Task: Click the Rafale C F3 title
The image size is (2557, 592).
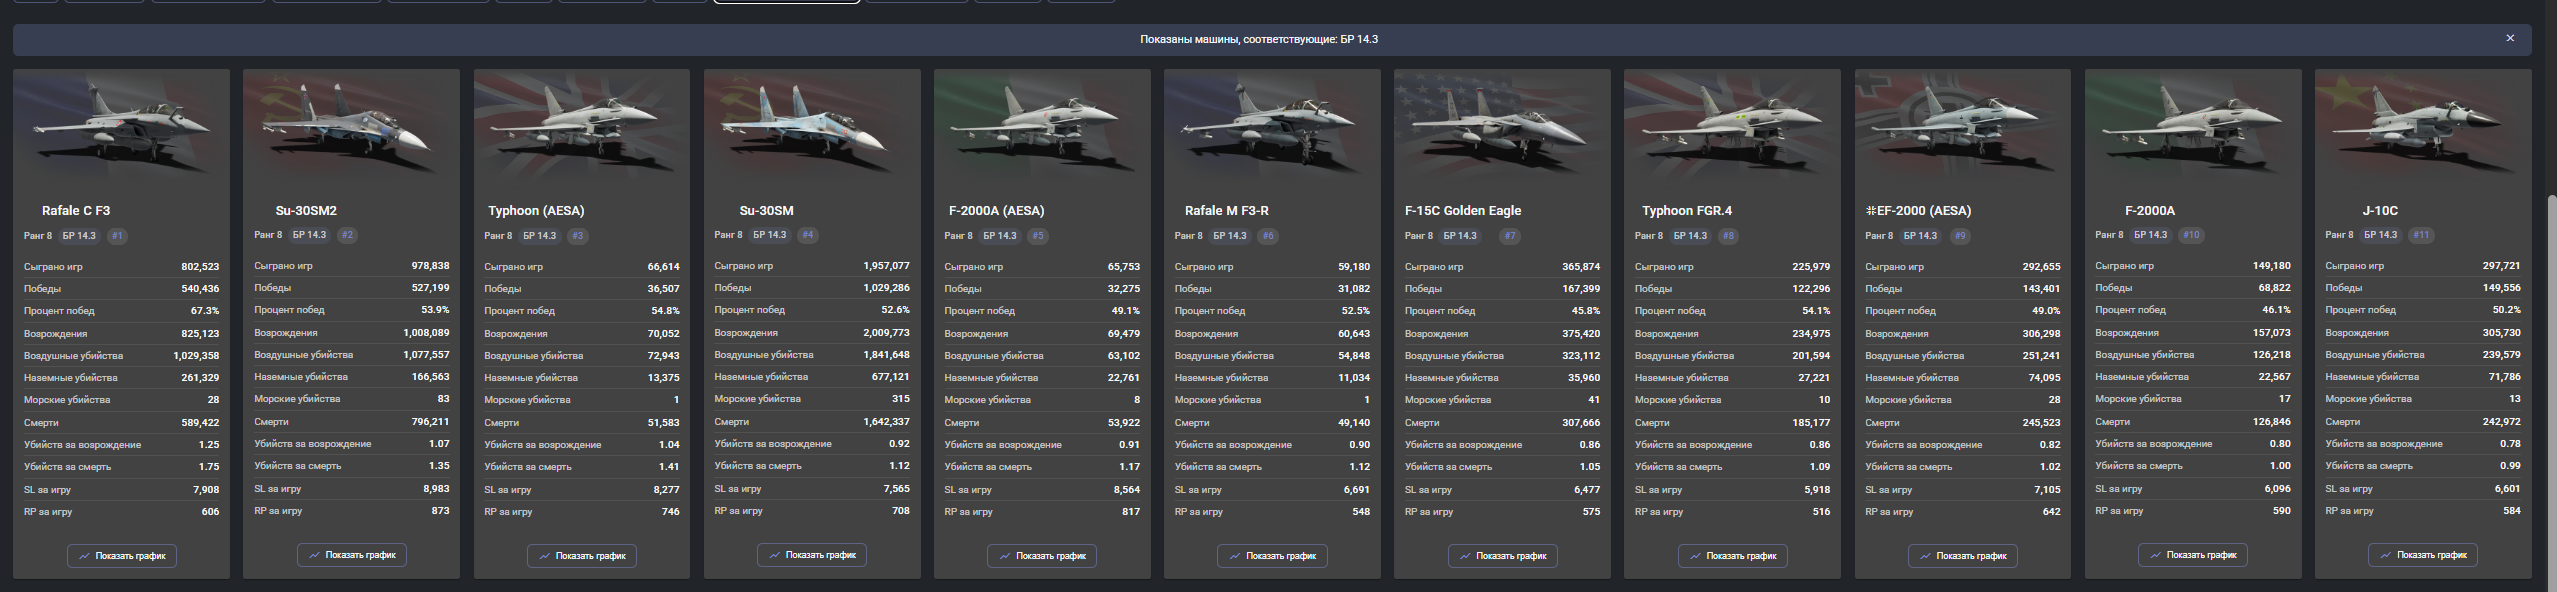Action: (76, 211)
